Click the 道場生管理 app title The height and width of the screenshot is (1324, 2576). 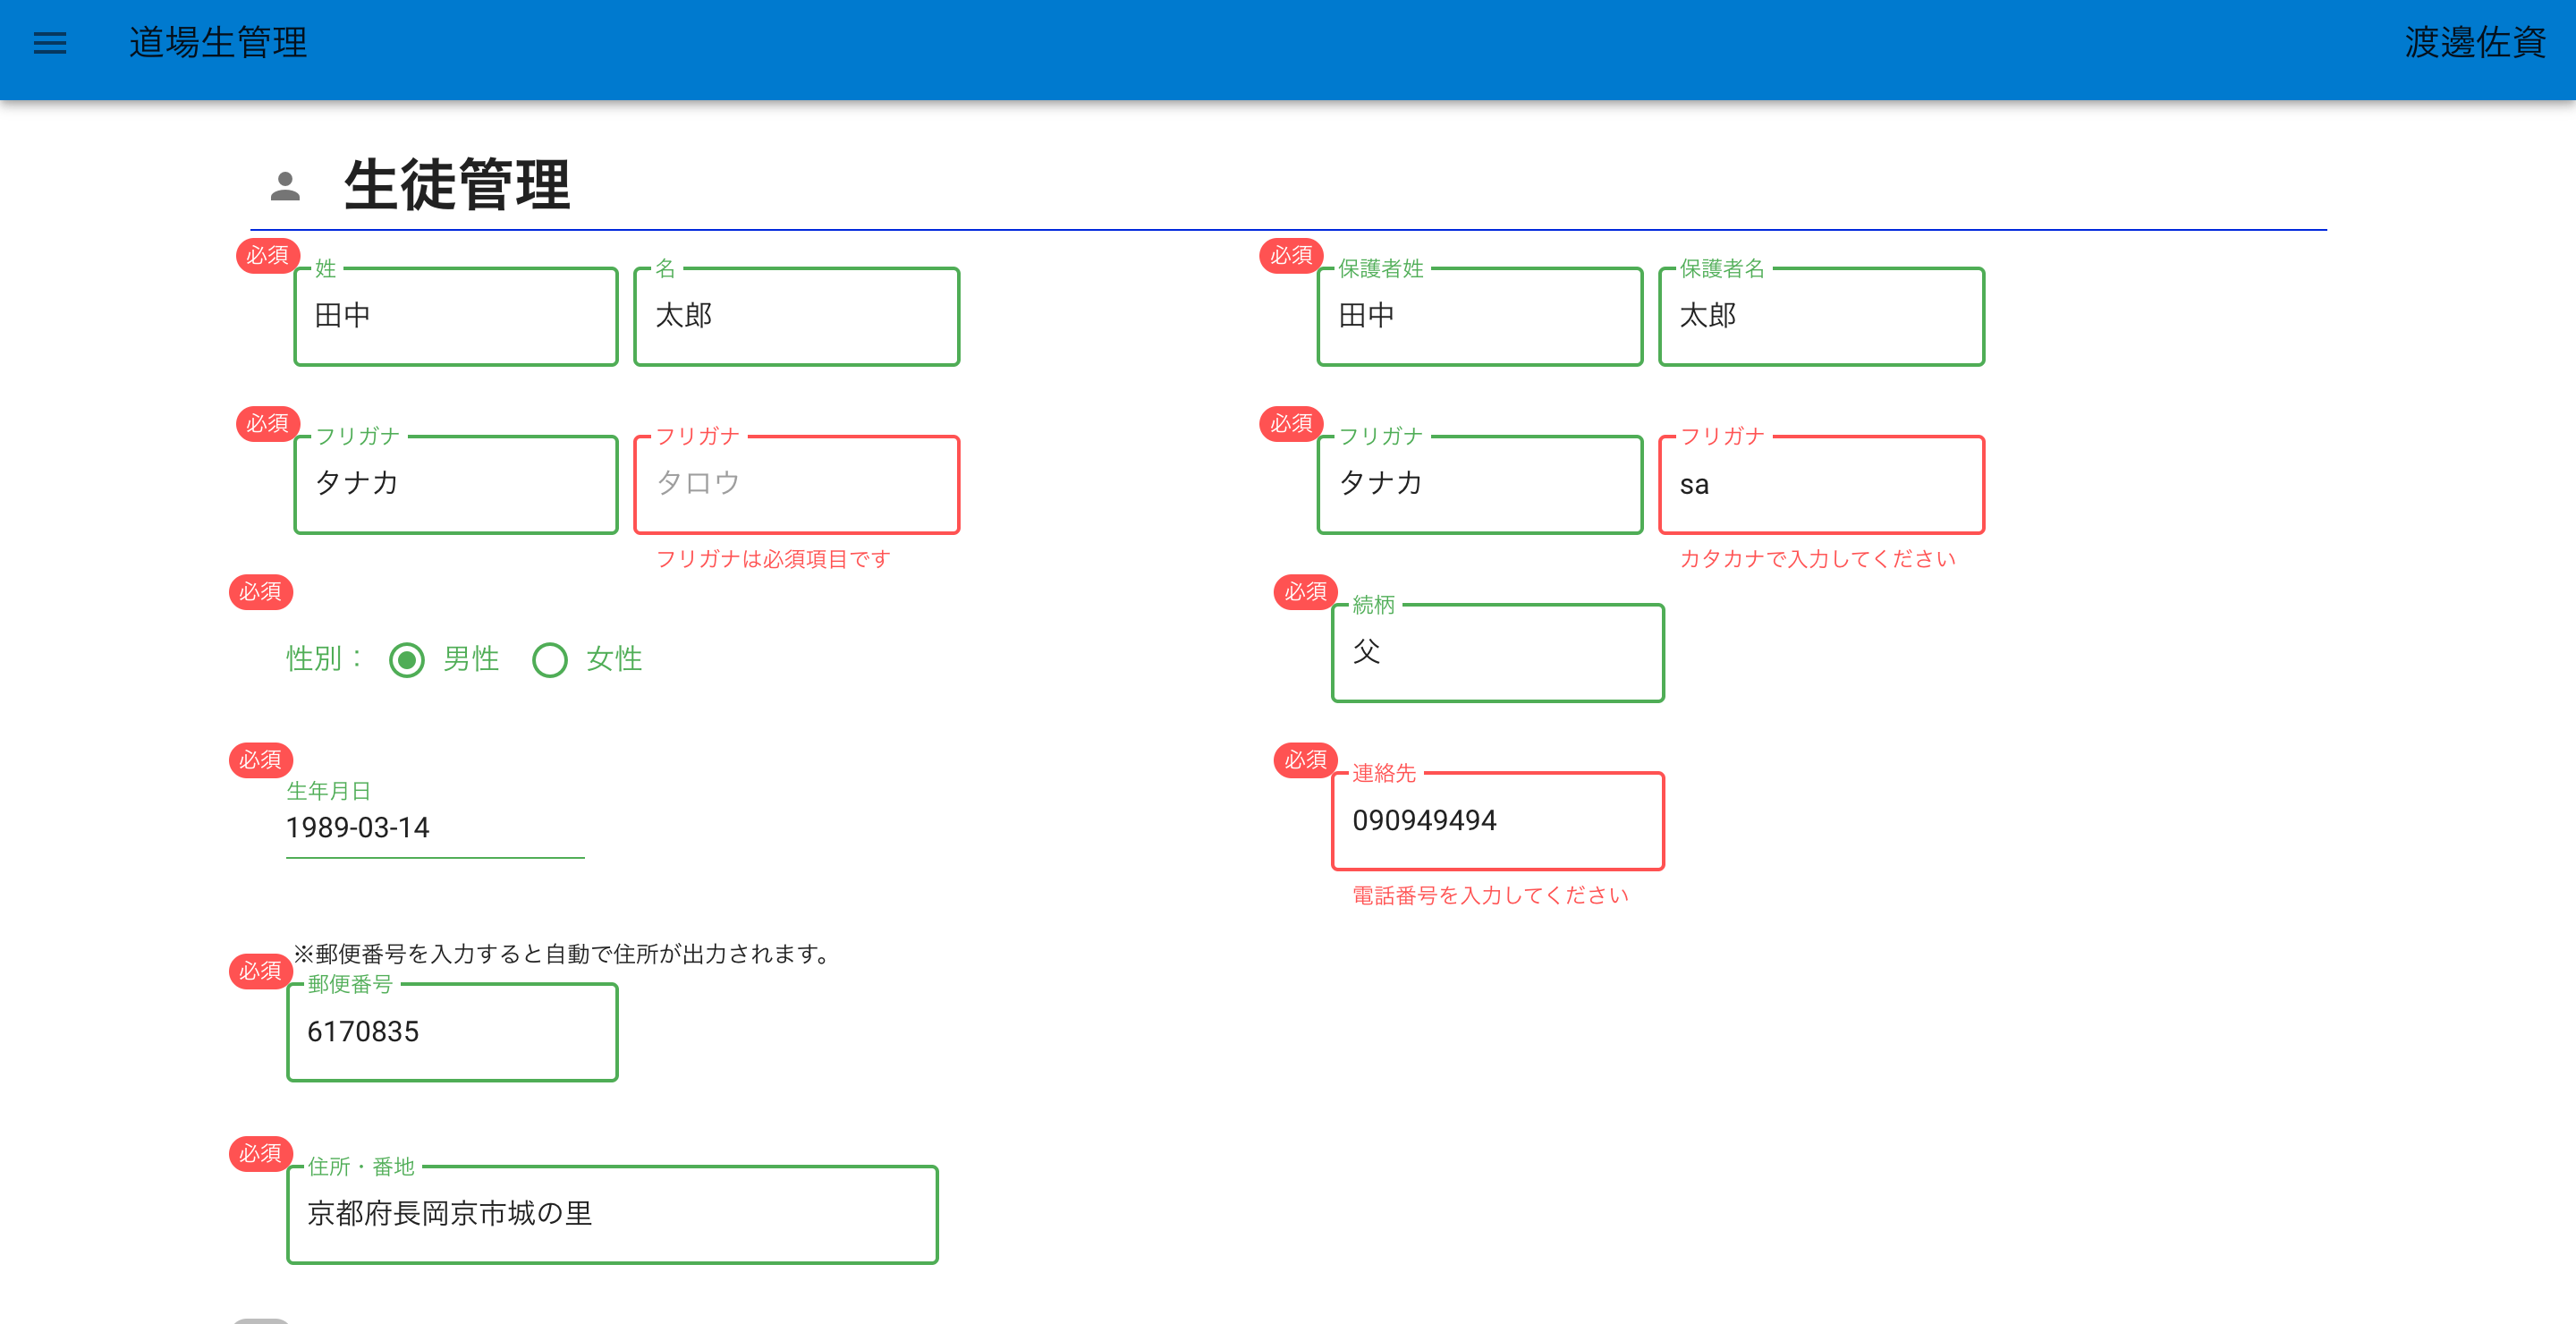click(x=218, y=42)
